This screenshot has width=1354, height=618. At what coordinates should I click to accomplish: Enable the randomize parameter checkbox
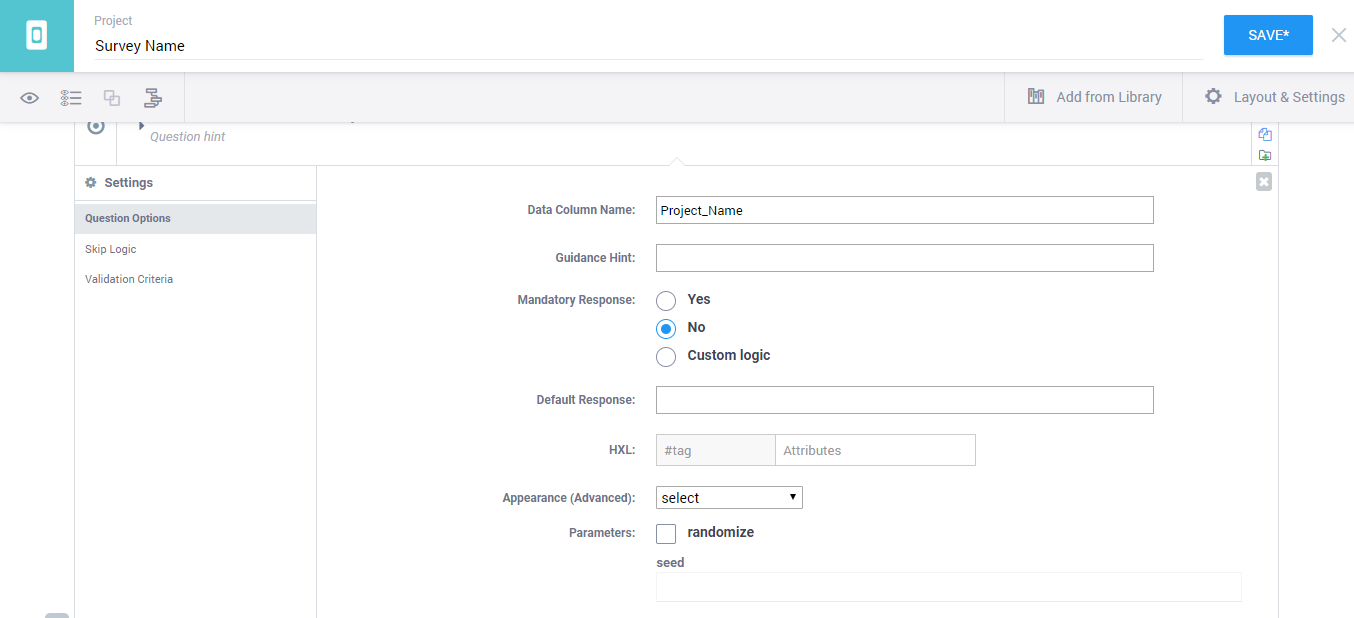coord(666,534)
